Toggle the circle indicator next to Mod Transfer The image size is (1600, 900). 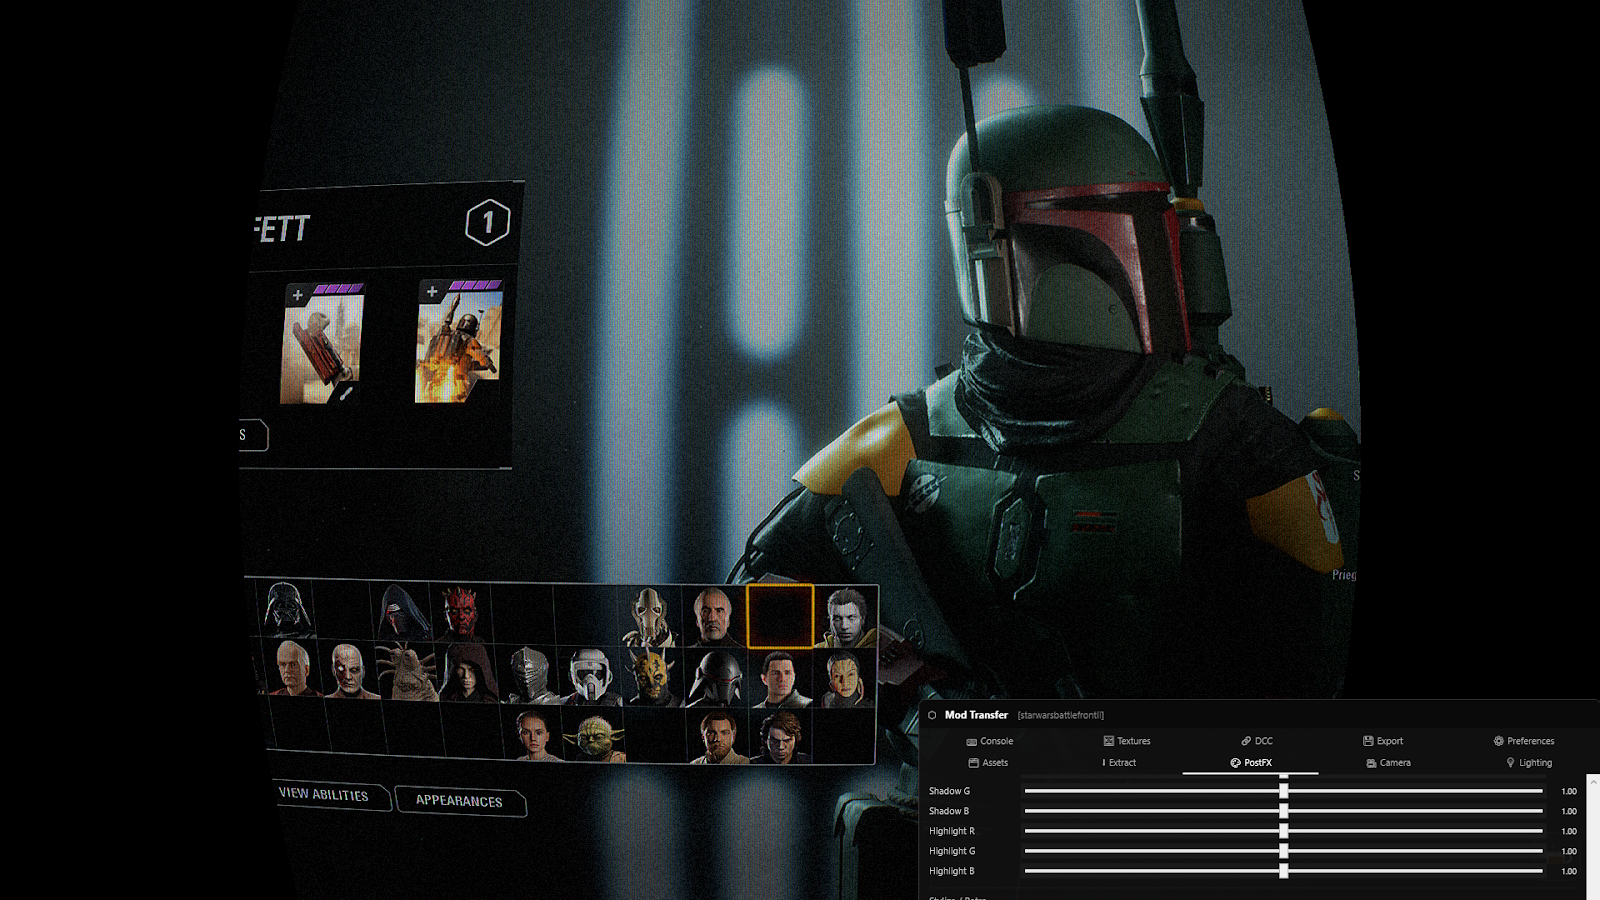click(931, 715)
